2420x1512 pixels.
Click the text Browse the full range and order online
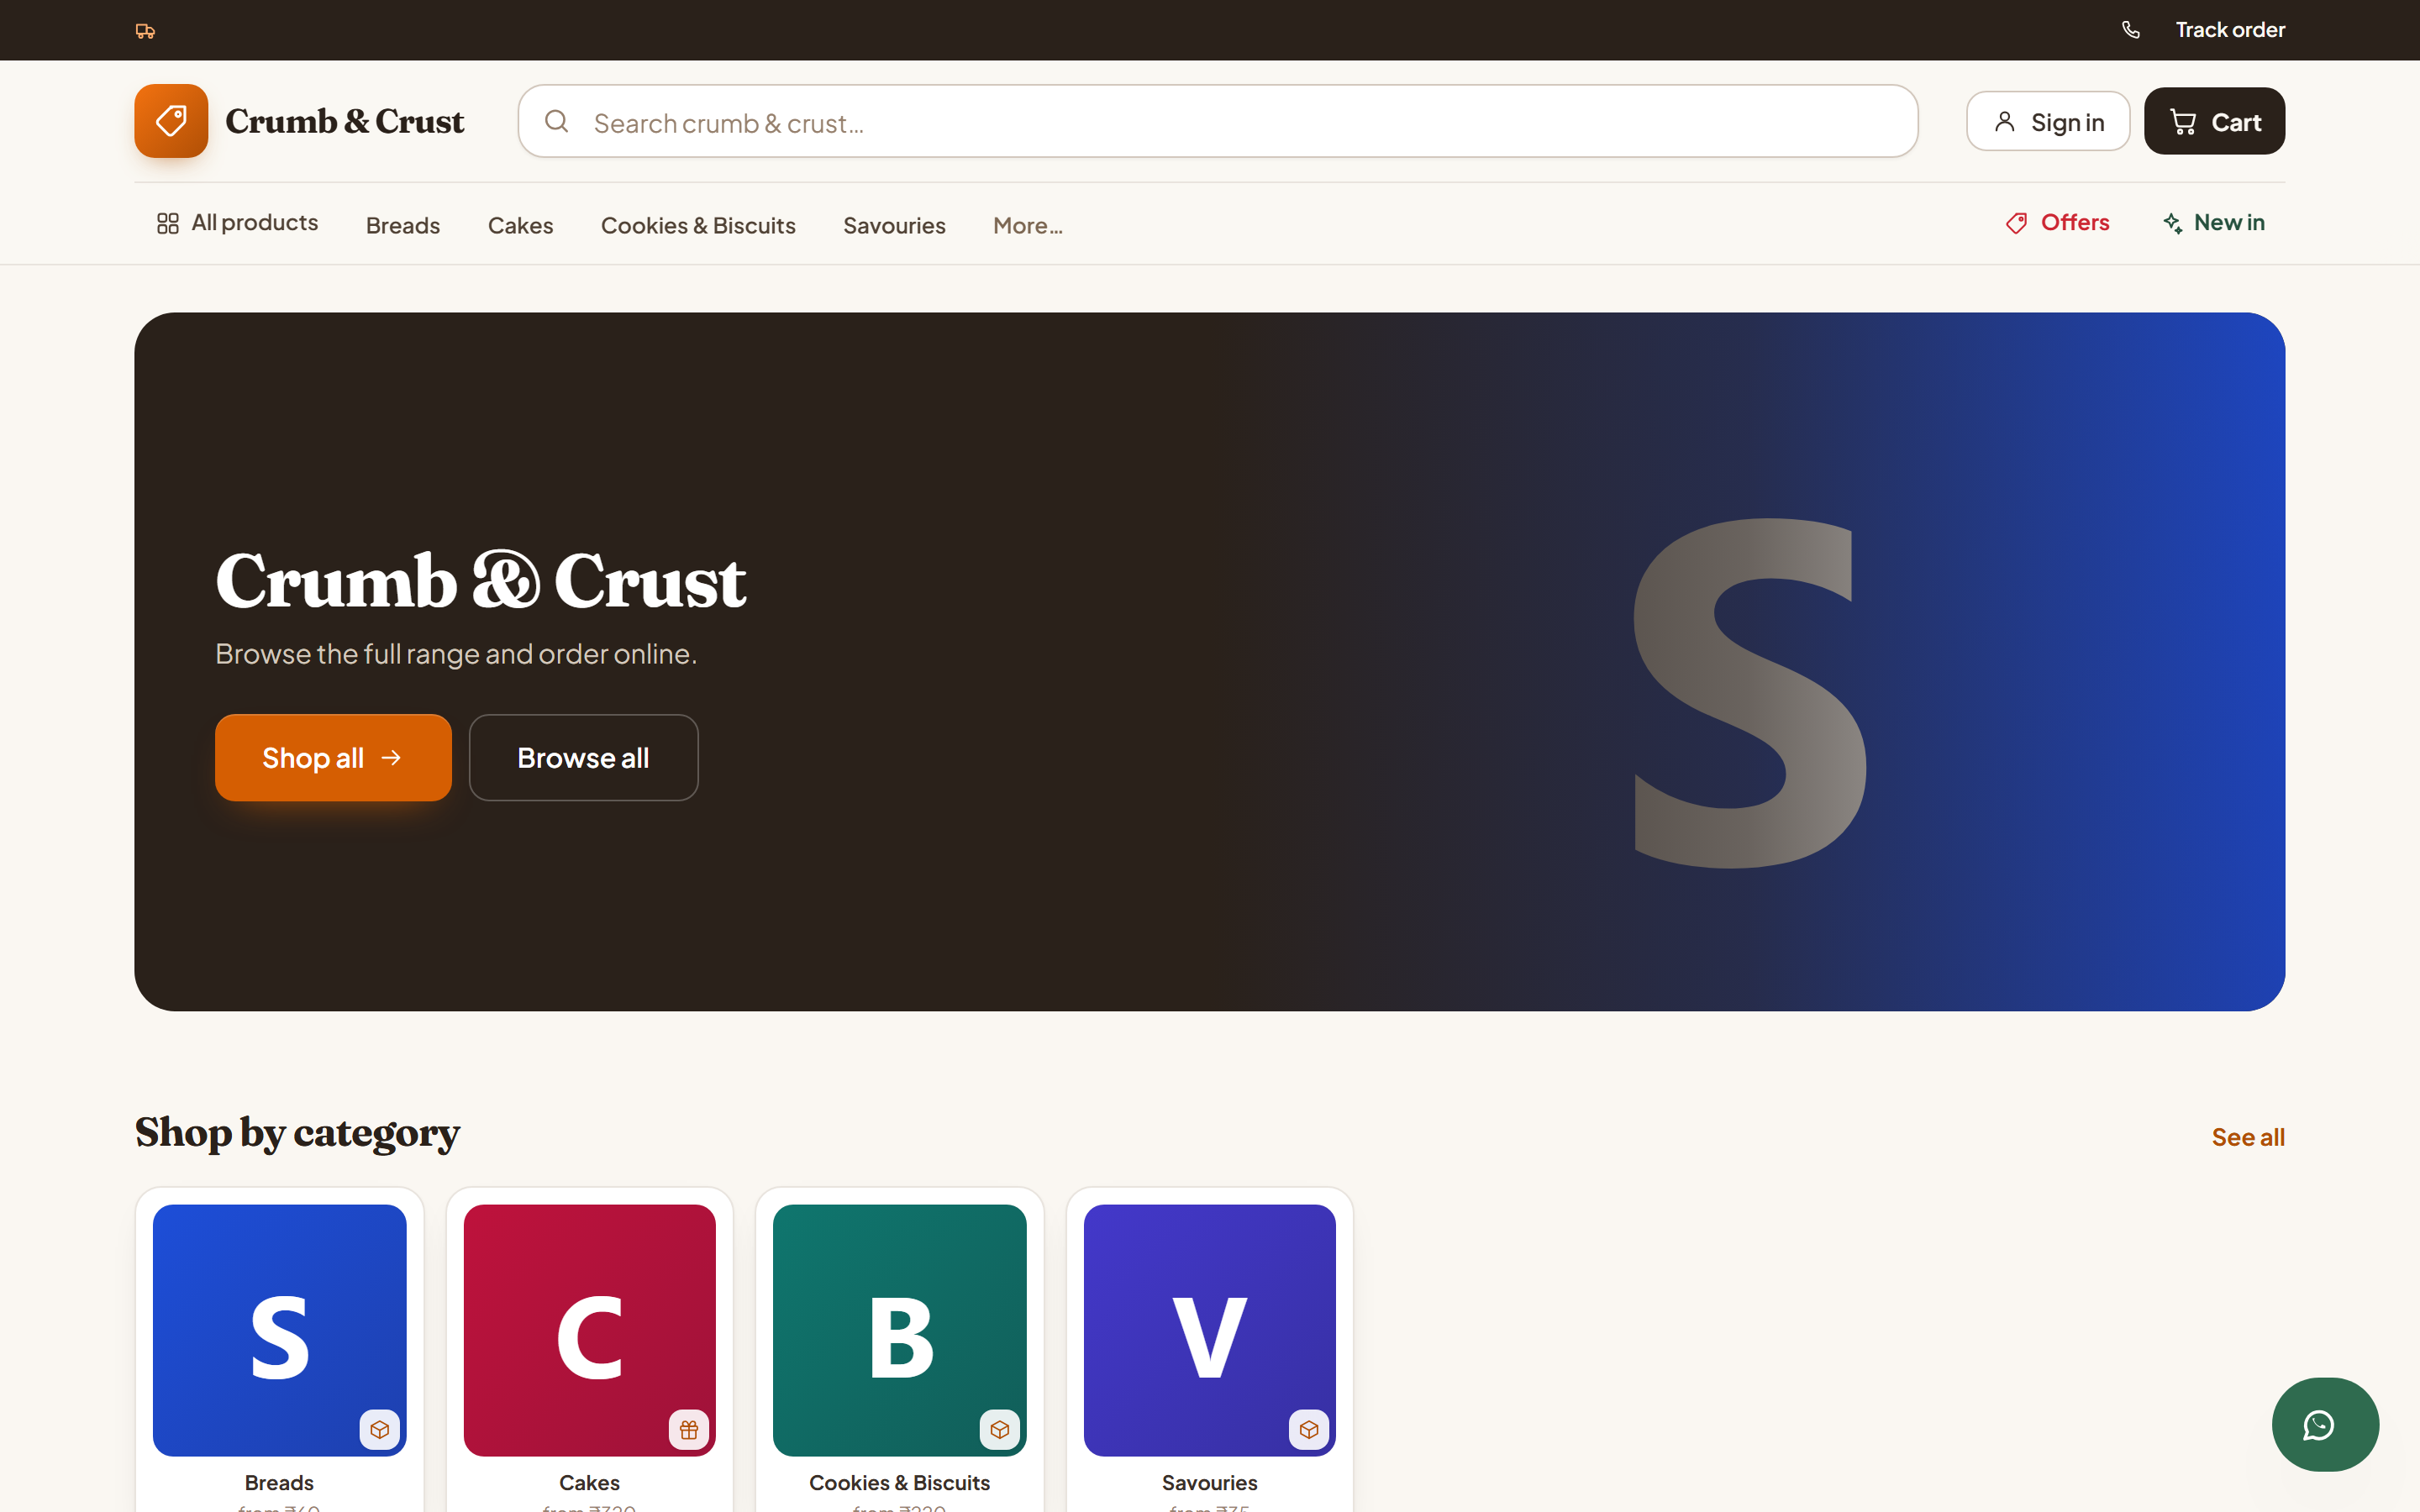(x=456, y=653)
